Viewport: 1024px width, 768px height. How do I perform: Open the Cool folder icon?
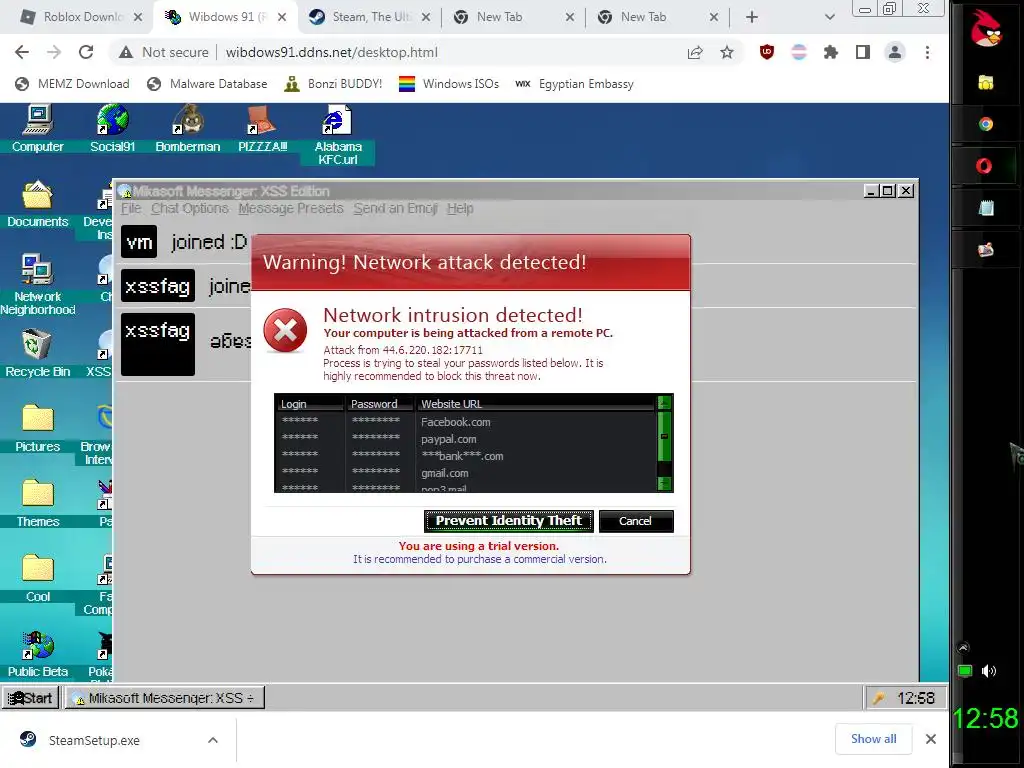[37, 579]
